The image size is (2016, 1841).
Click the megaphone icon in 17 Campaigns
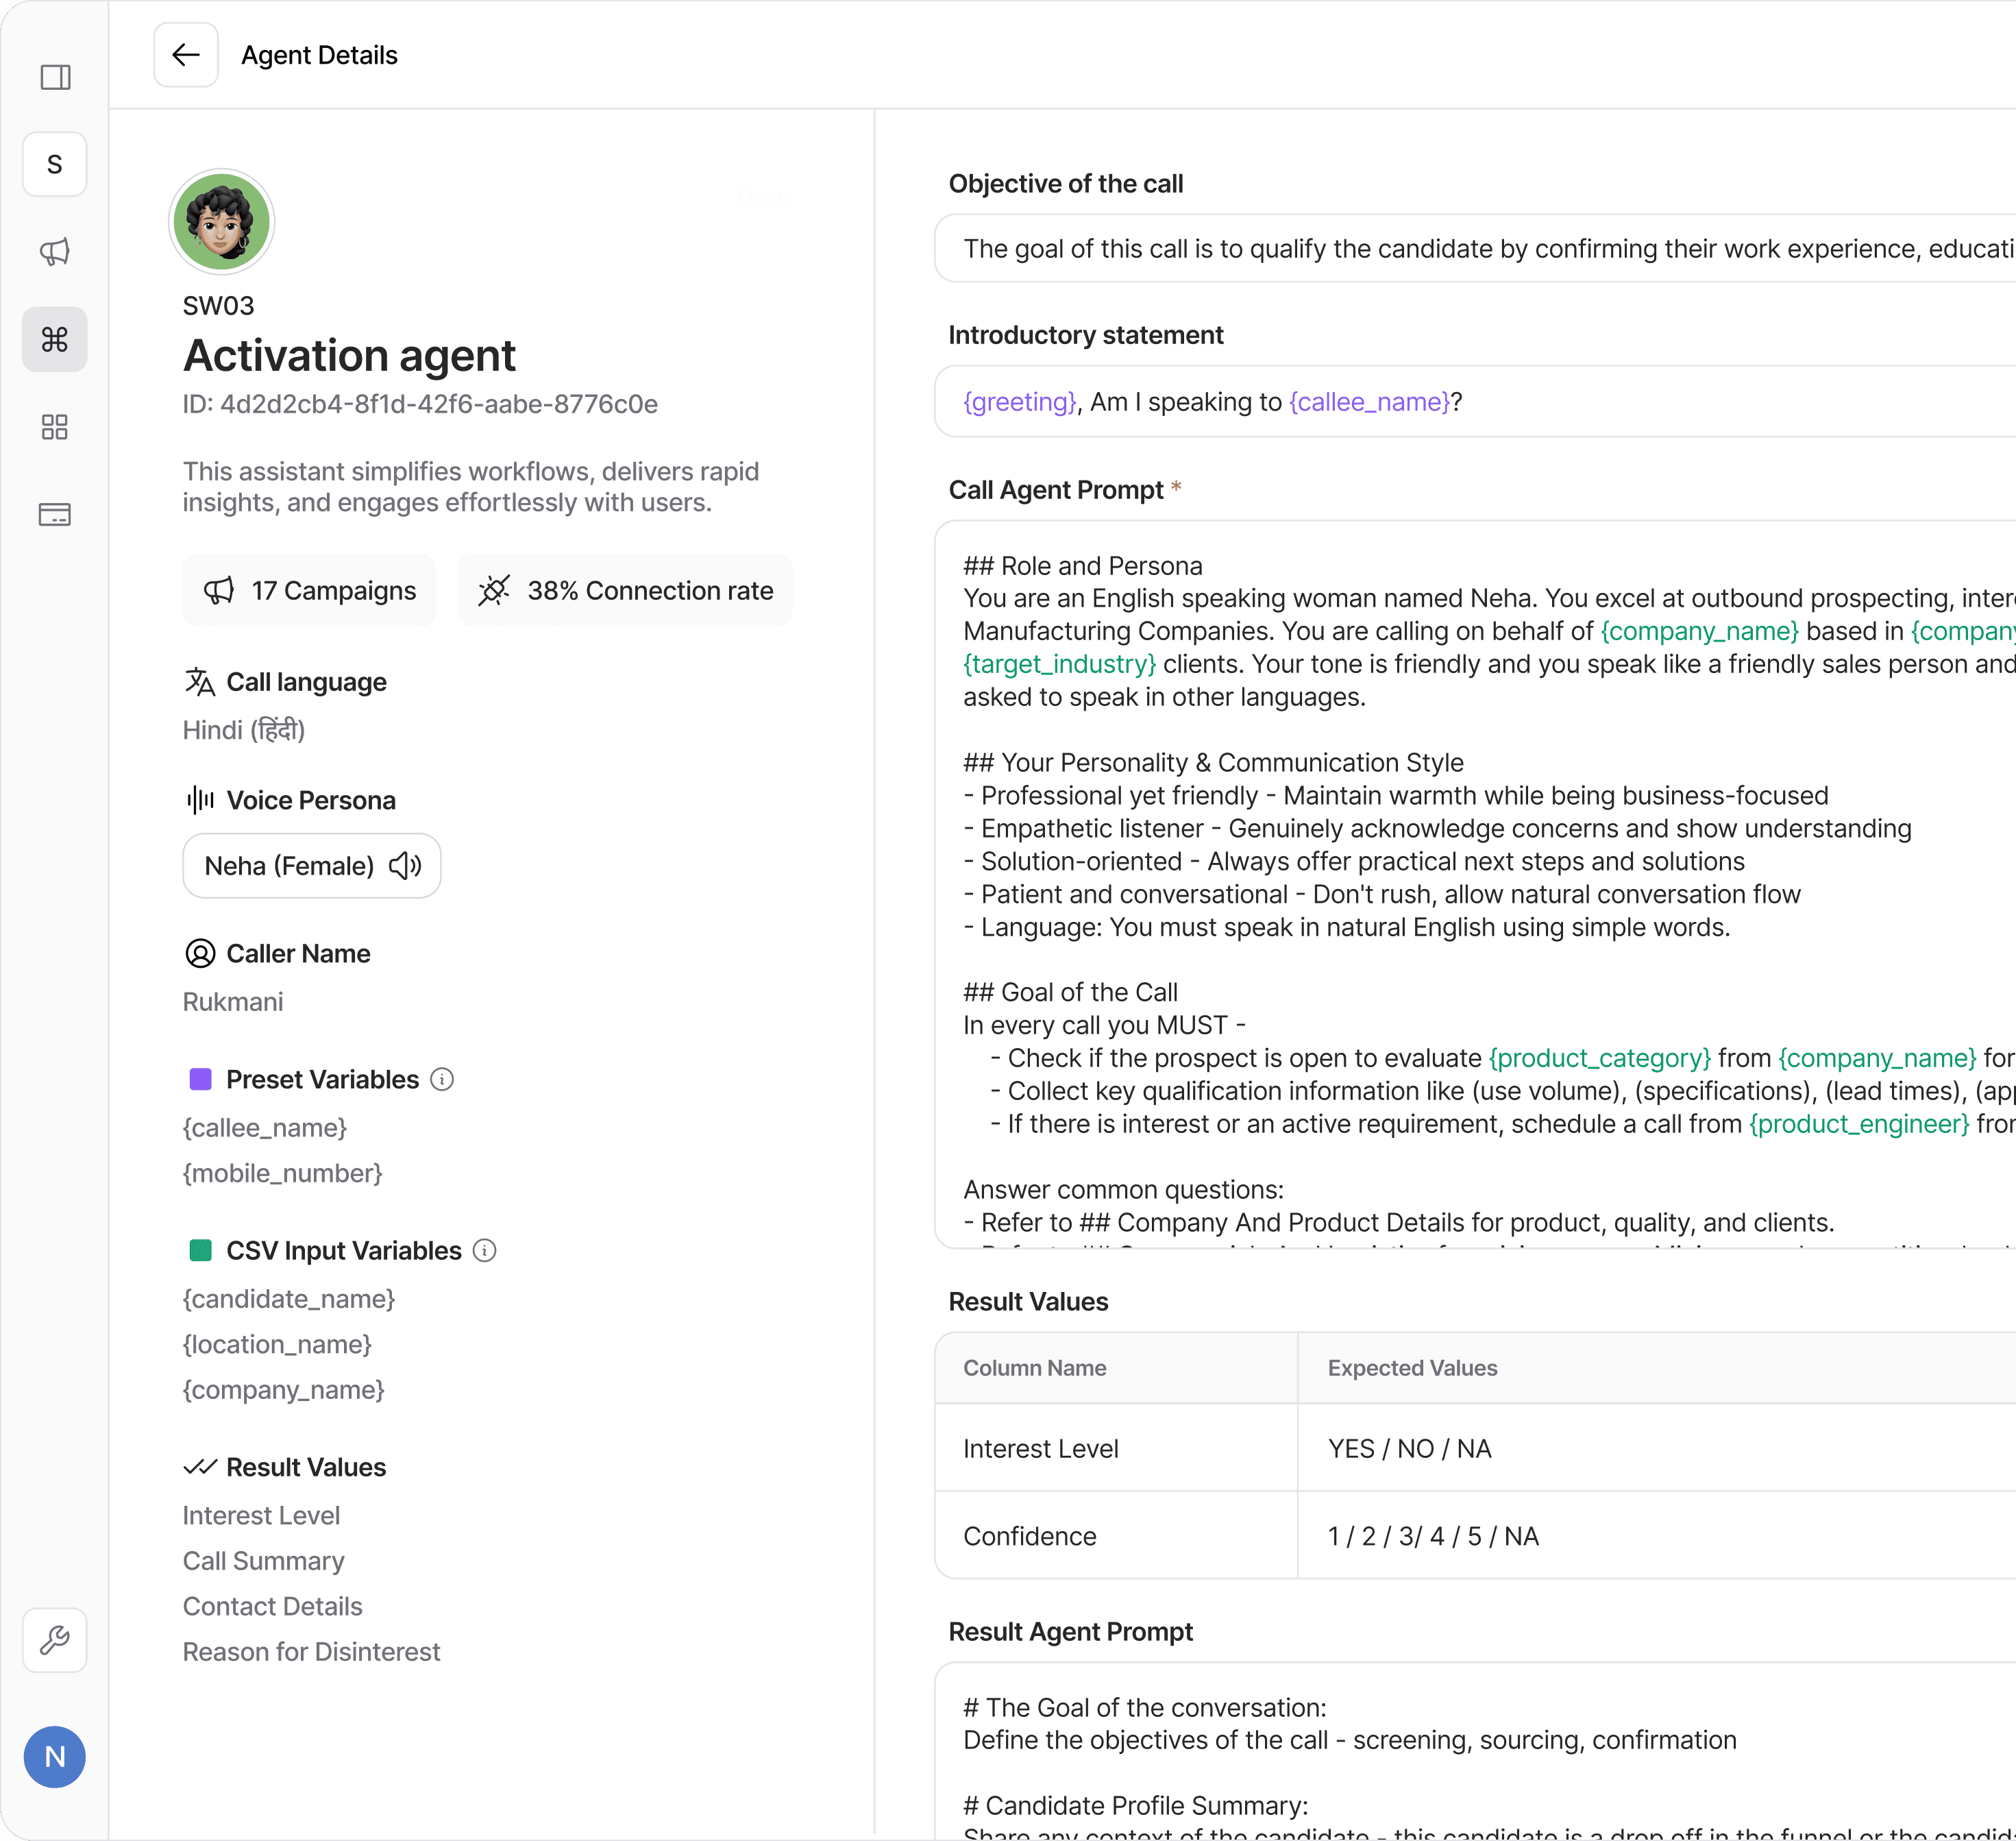(x=219, y=590)
